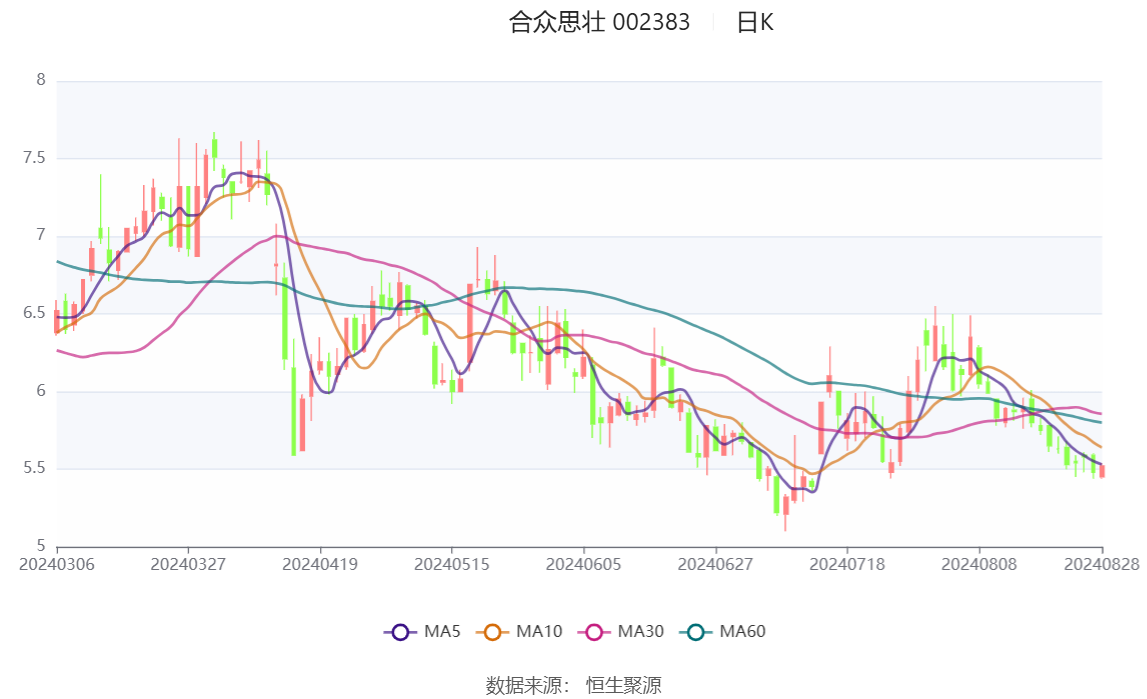This screenshot has width=1147, height=699.
Task: Toggle the MA5 legend series
Action: [x=422, y=632]
